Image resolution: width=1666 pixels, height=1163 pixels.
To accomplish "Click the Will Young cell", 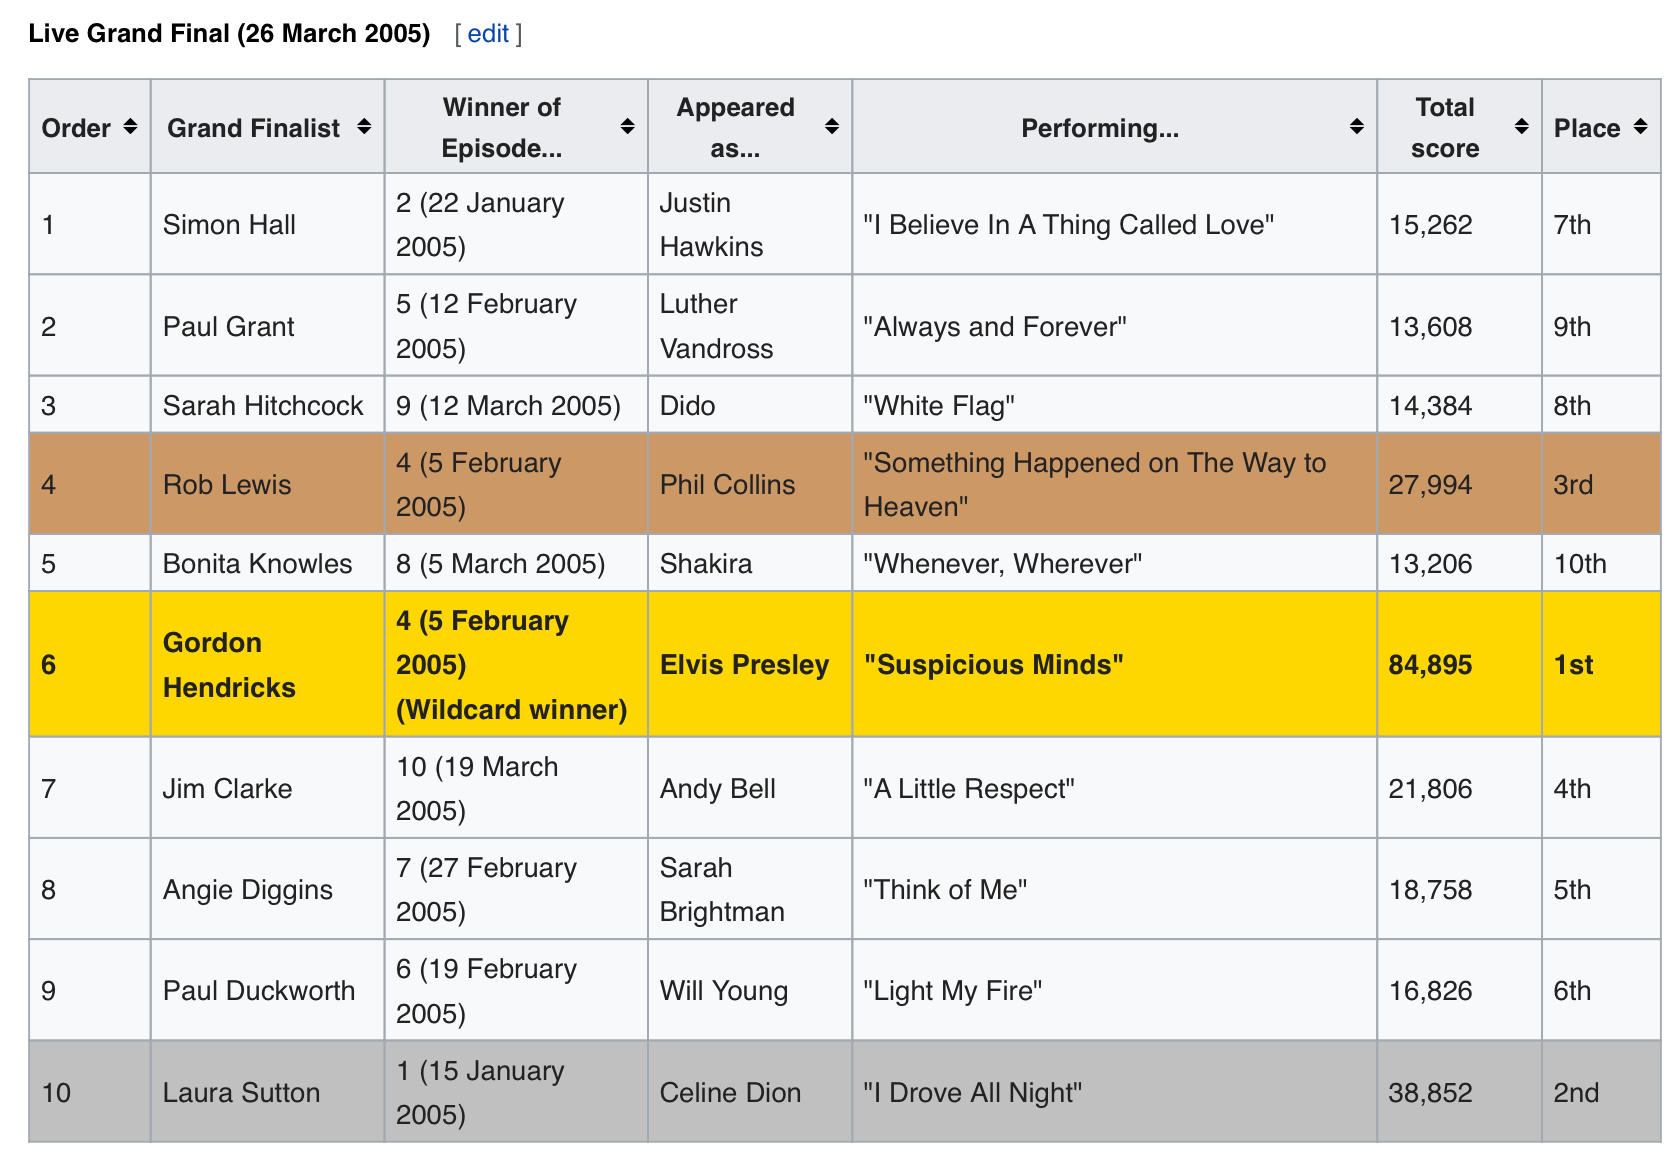I will (750, 990).
